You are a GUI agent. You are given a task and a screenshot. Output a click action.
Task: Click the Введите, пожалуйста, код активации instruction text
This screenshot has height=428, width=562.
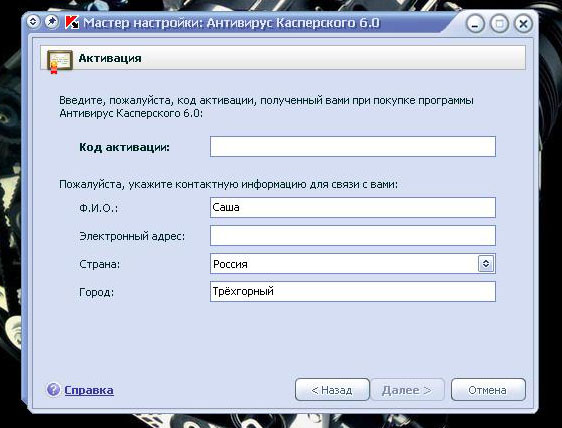pyautogui.click(x=266, y=106)
